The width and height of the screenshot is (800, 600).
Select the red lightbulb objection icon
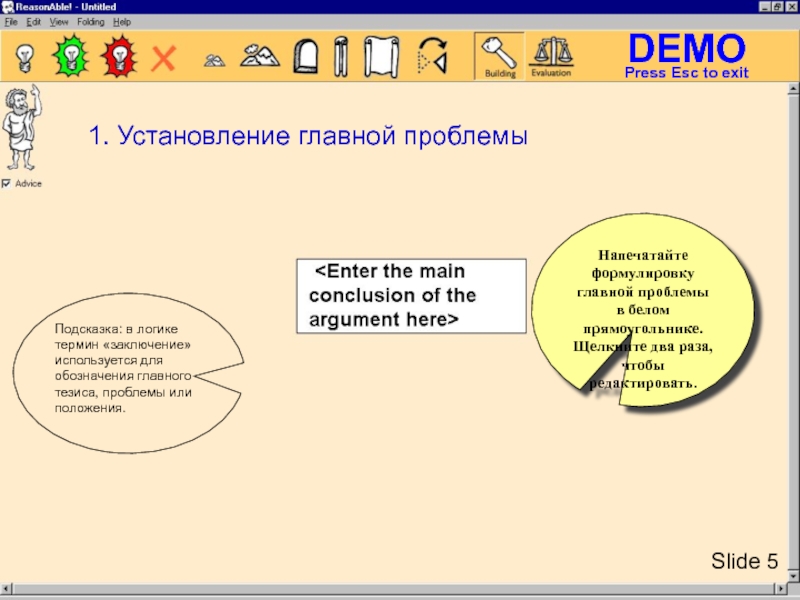(119, 56)
